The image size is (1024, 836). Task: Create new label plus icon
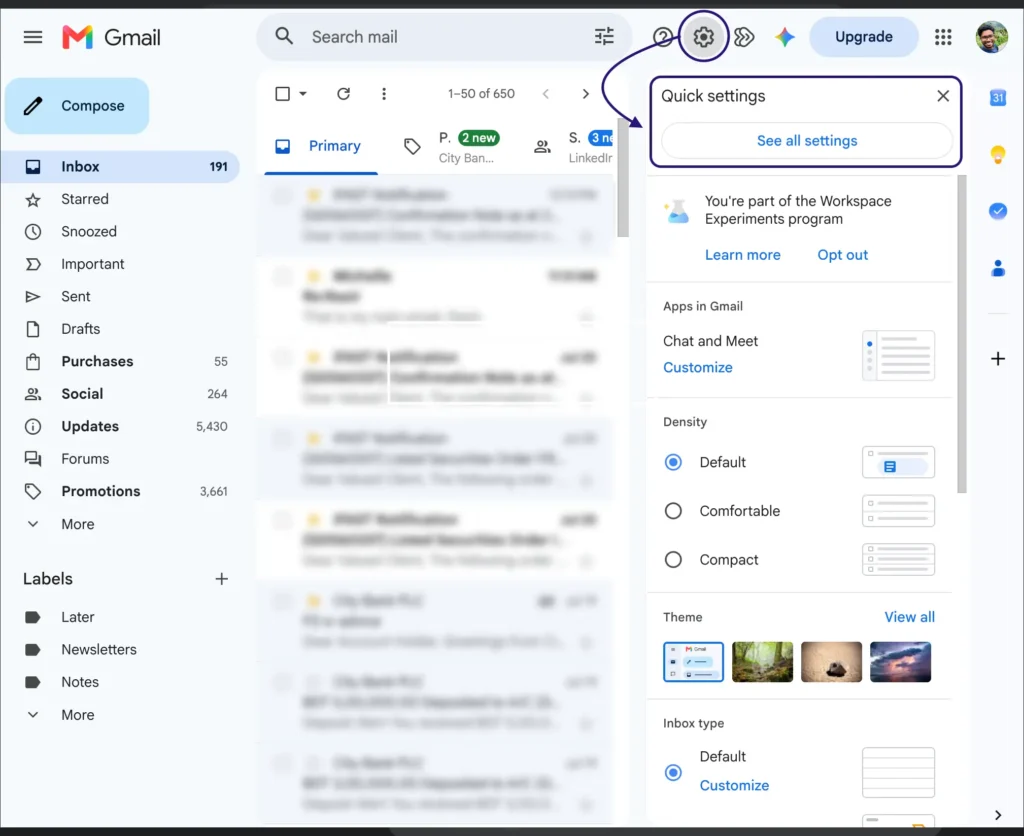pos(221,579)
